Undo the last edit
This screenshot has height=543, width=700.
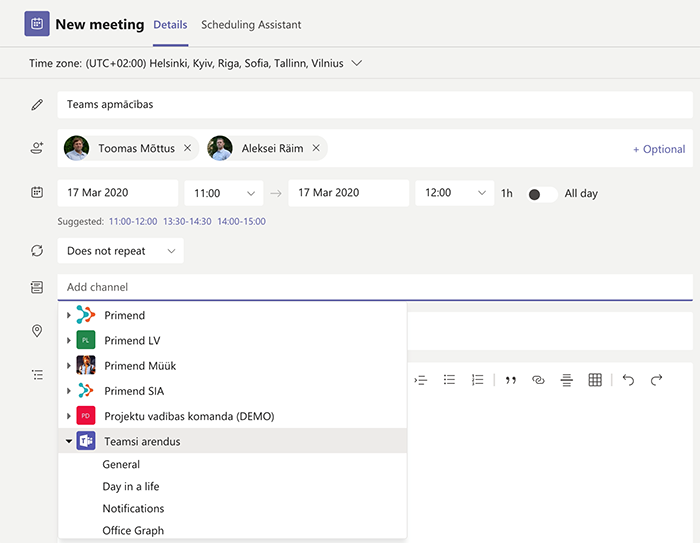point(628,380)
